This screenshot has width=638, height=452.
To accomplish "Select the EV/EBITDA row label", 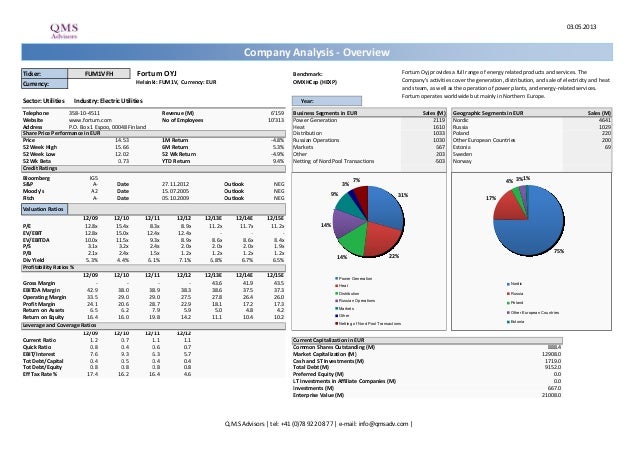I will (36, 240).
